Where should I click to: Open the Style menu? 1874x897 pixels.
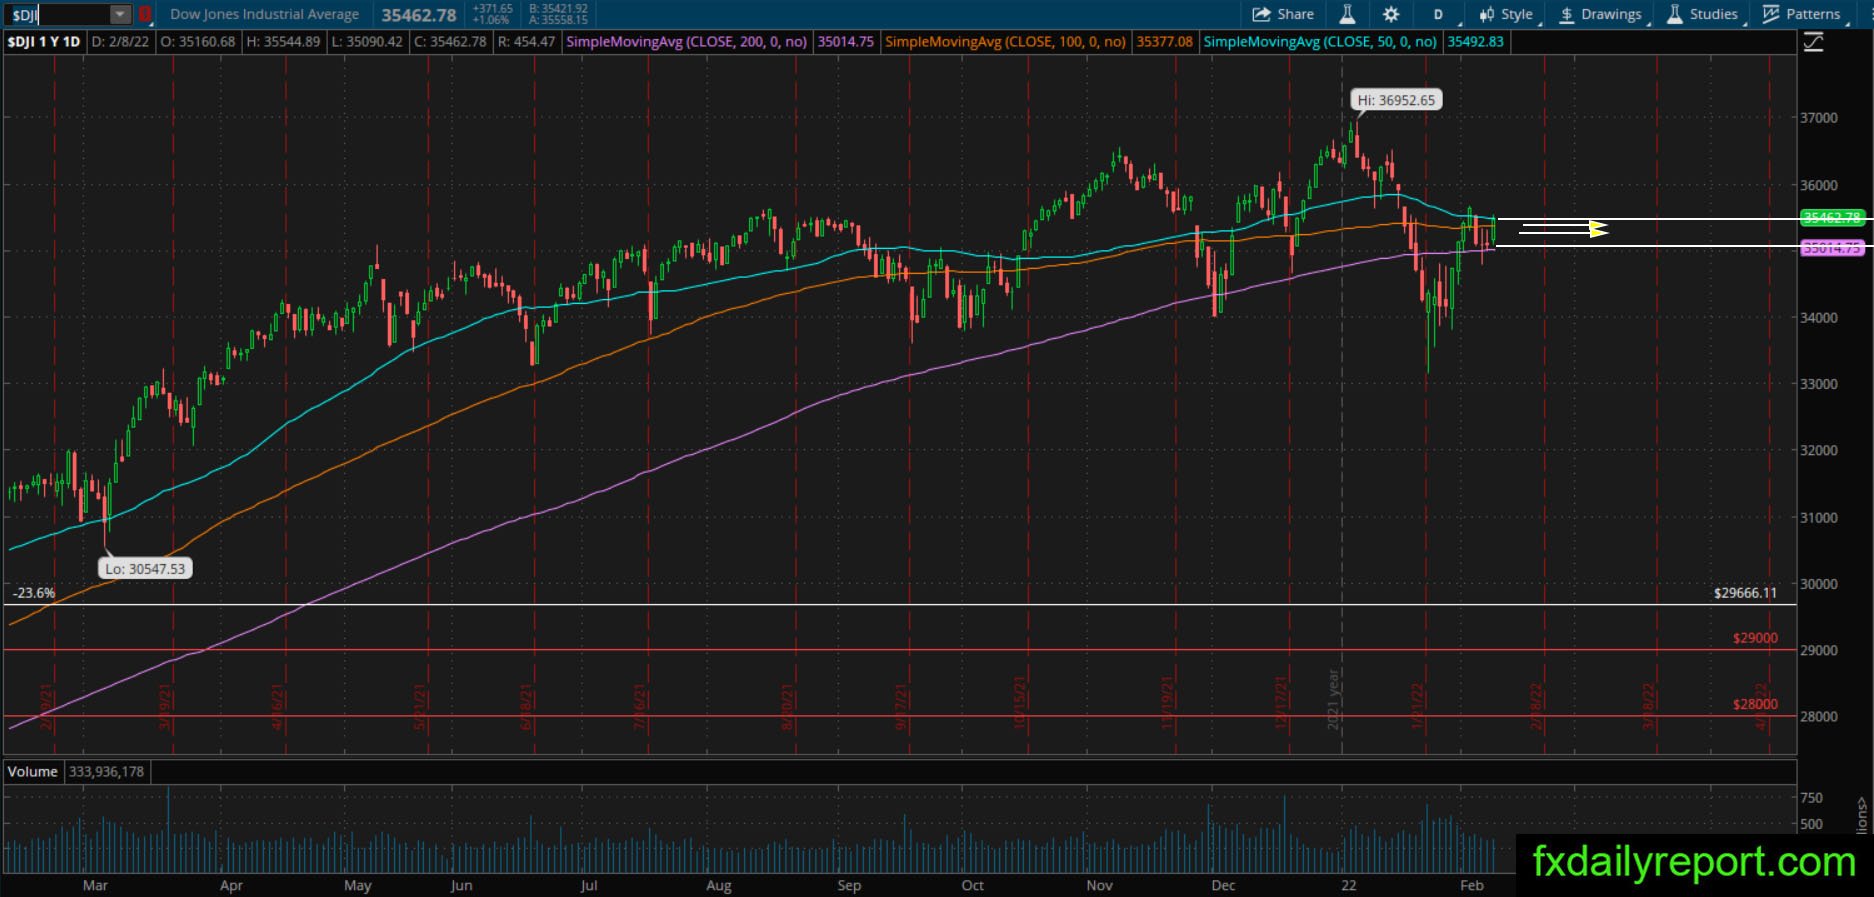point(1506,14)
